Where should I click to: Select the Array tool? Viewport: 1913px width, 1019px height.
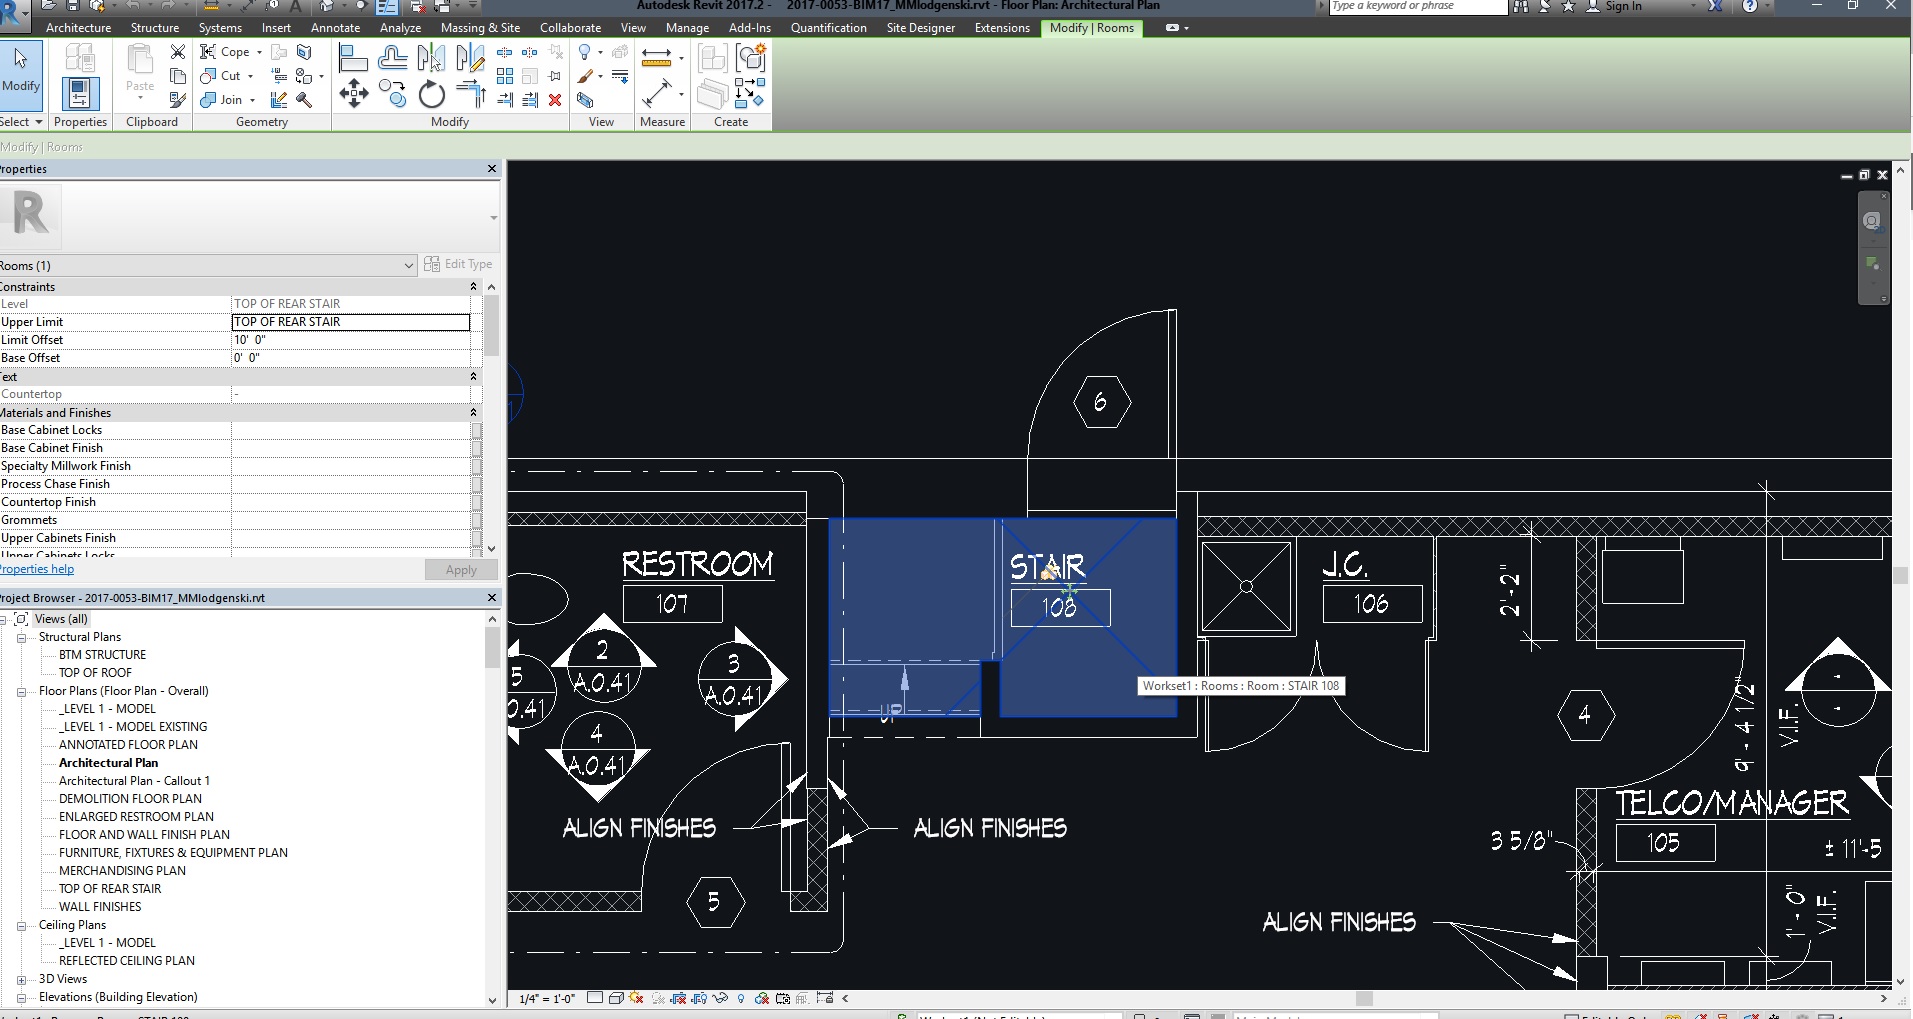[x=505, y=76]
